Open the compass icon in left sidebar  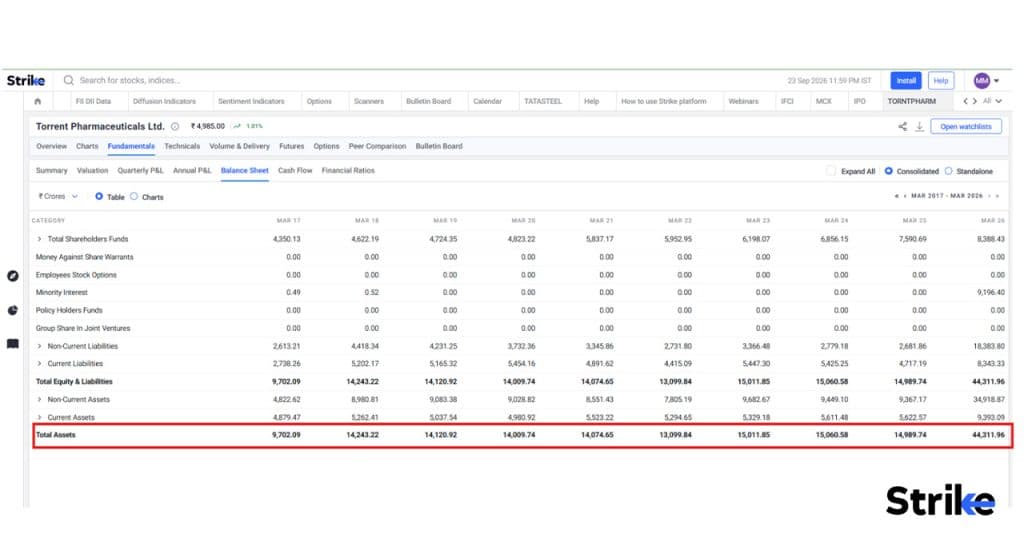pos(12,276)
